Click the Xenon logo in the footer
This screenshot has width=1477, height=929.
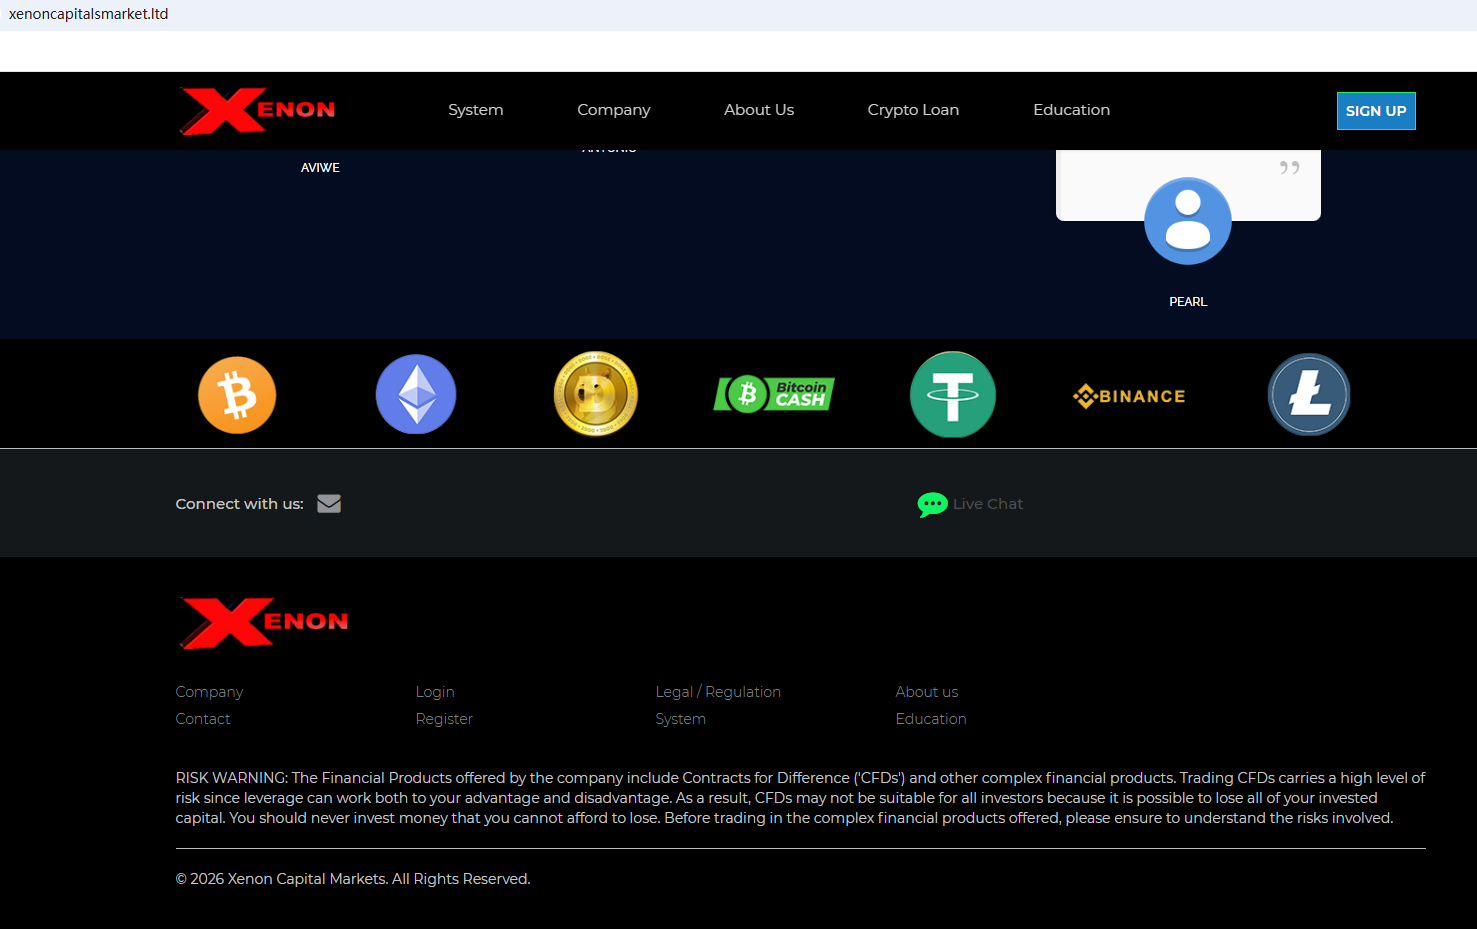(264, 622)
